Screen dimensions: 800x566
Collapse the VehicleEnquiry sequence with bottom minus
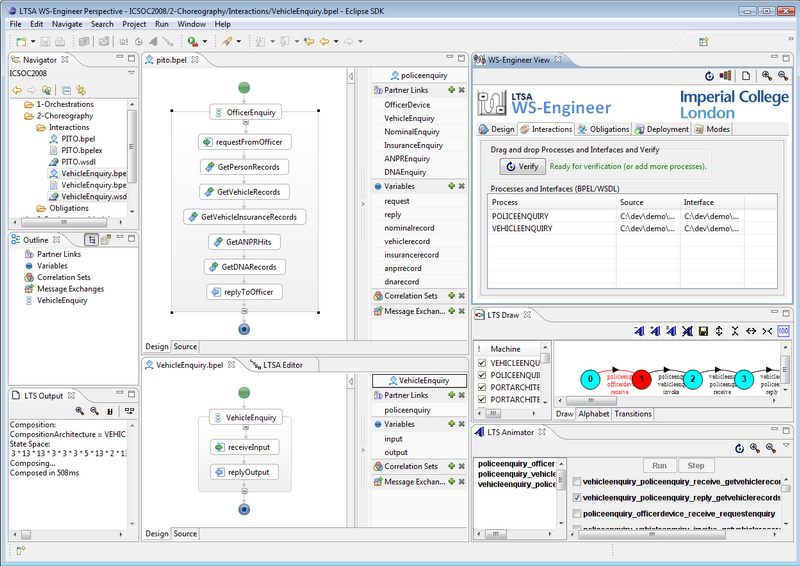click(244, 491)
